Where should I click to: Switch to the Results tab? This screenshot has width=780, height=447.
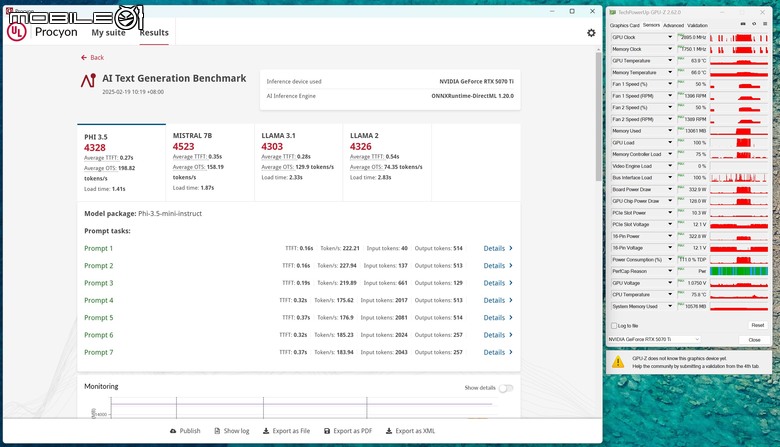point(154,33)
